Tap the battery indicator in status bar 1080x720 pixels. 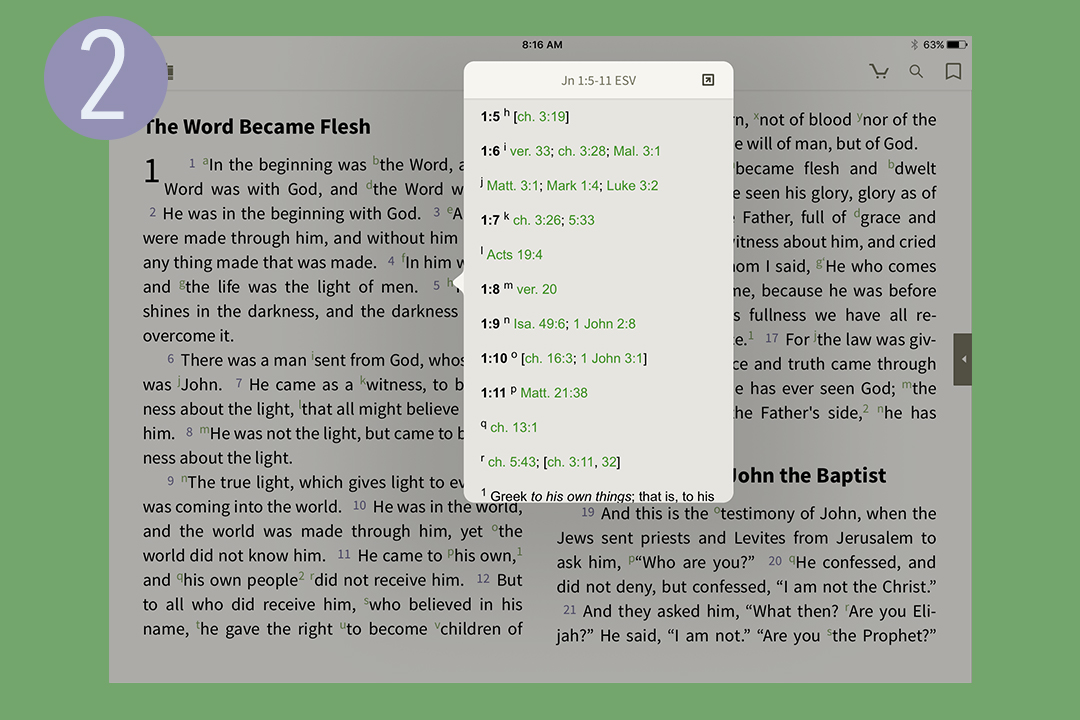pyautogui.click(x=957, y=45)
